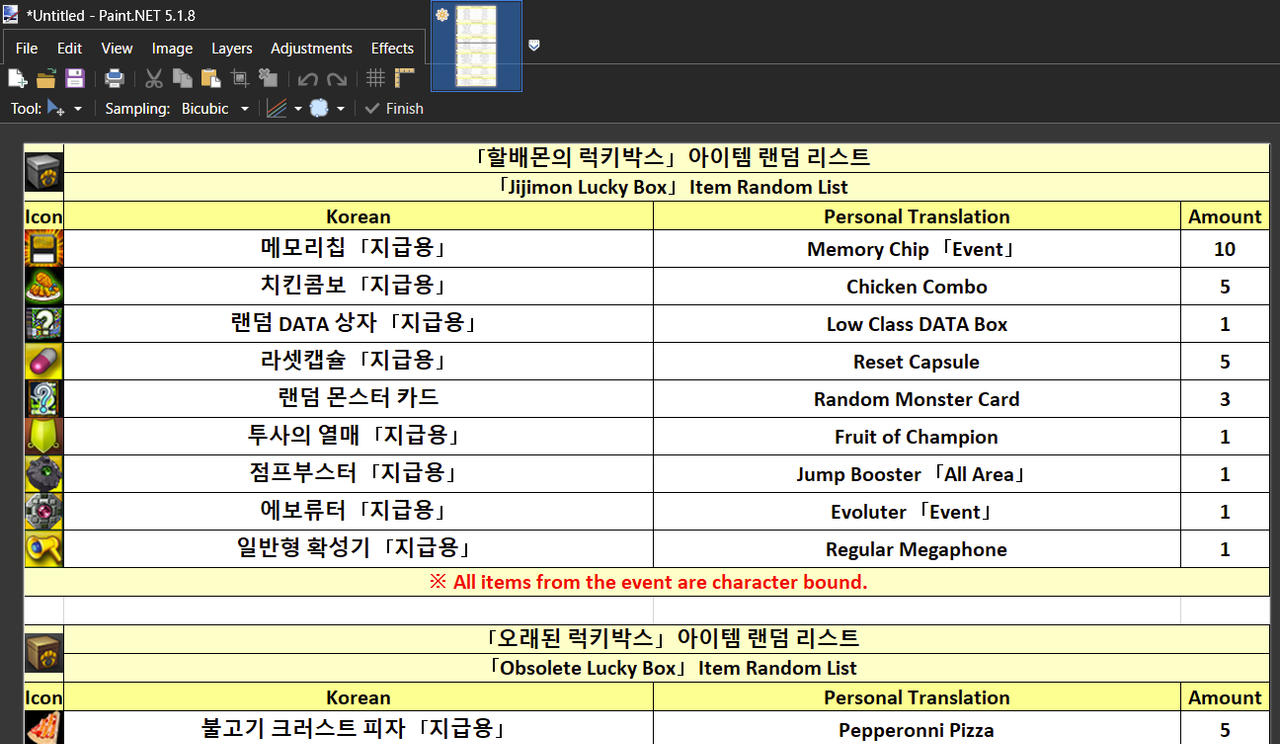This screenshot has height=744, width=1280.
Task: Click the Jump Booster item icon
Action: tap(44, 474)
